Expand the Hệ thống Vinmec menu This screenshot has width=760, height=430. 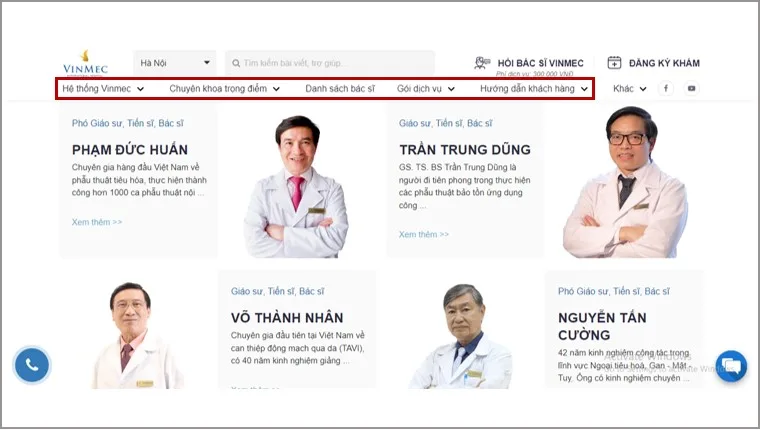(x=103, y=89)
